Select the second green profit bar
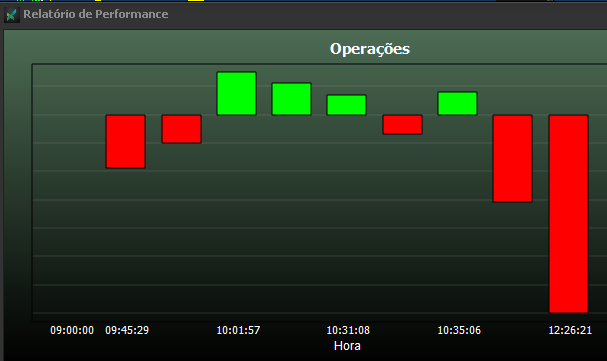The height and width of the screenshot is (361, 607). click(291, 99)
